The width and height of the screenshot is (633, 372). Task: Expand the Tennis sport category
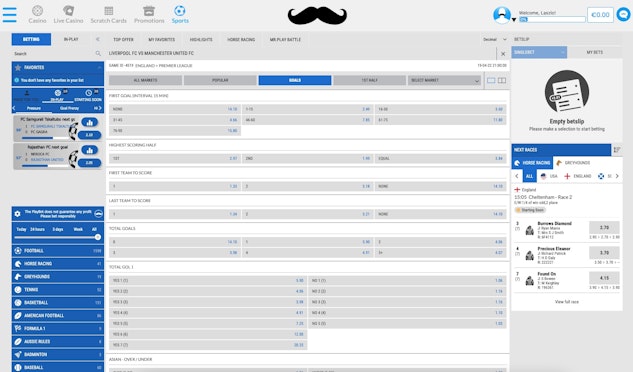tap(58, 290)
